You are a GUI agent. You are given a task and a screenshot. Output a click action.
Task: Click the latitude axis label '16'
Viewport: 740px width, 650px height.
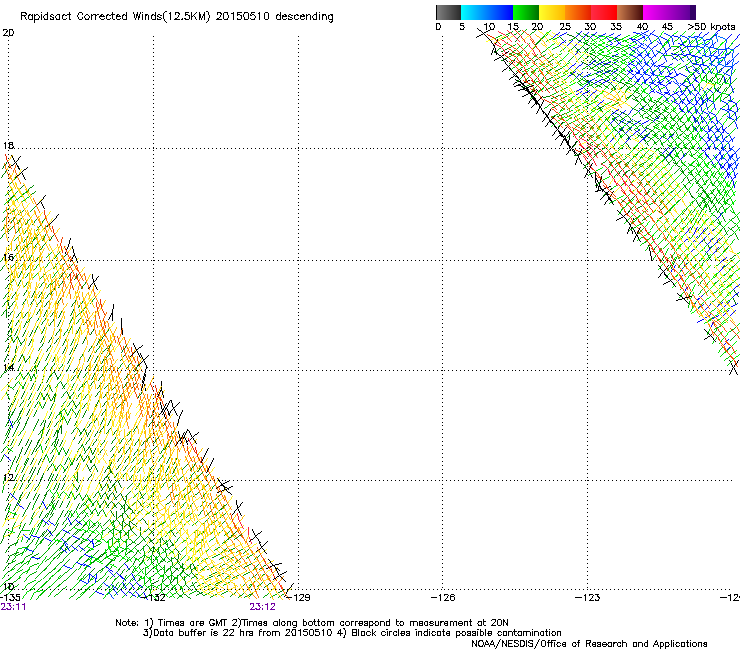pos(8,257)
